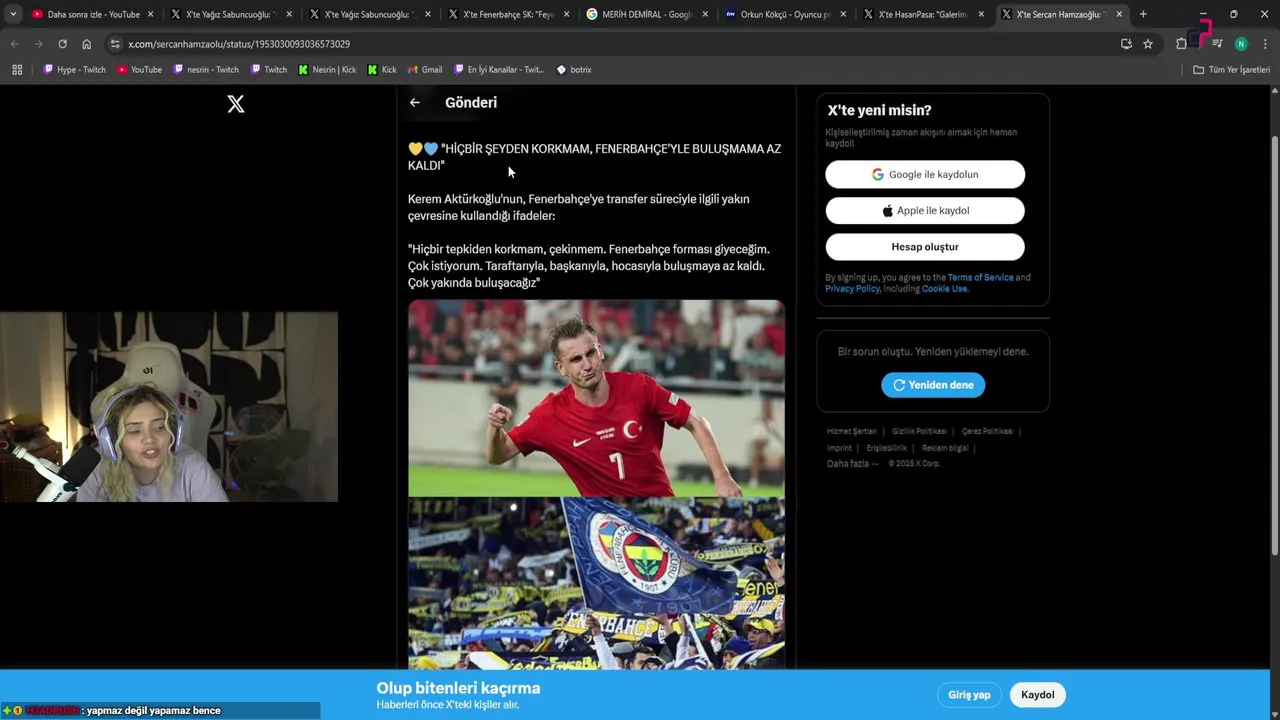Open the Chrome extensions menu
1280x720 pixels.
tap(1181, 44)
